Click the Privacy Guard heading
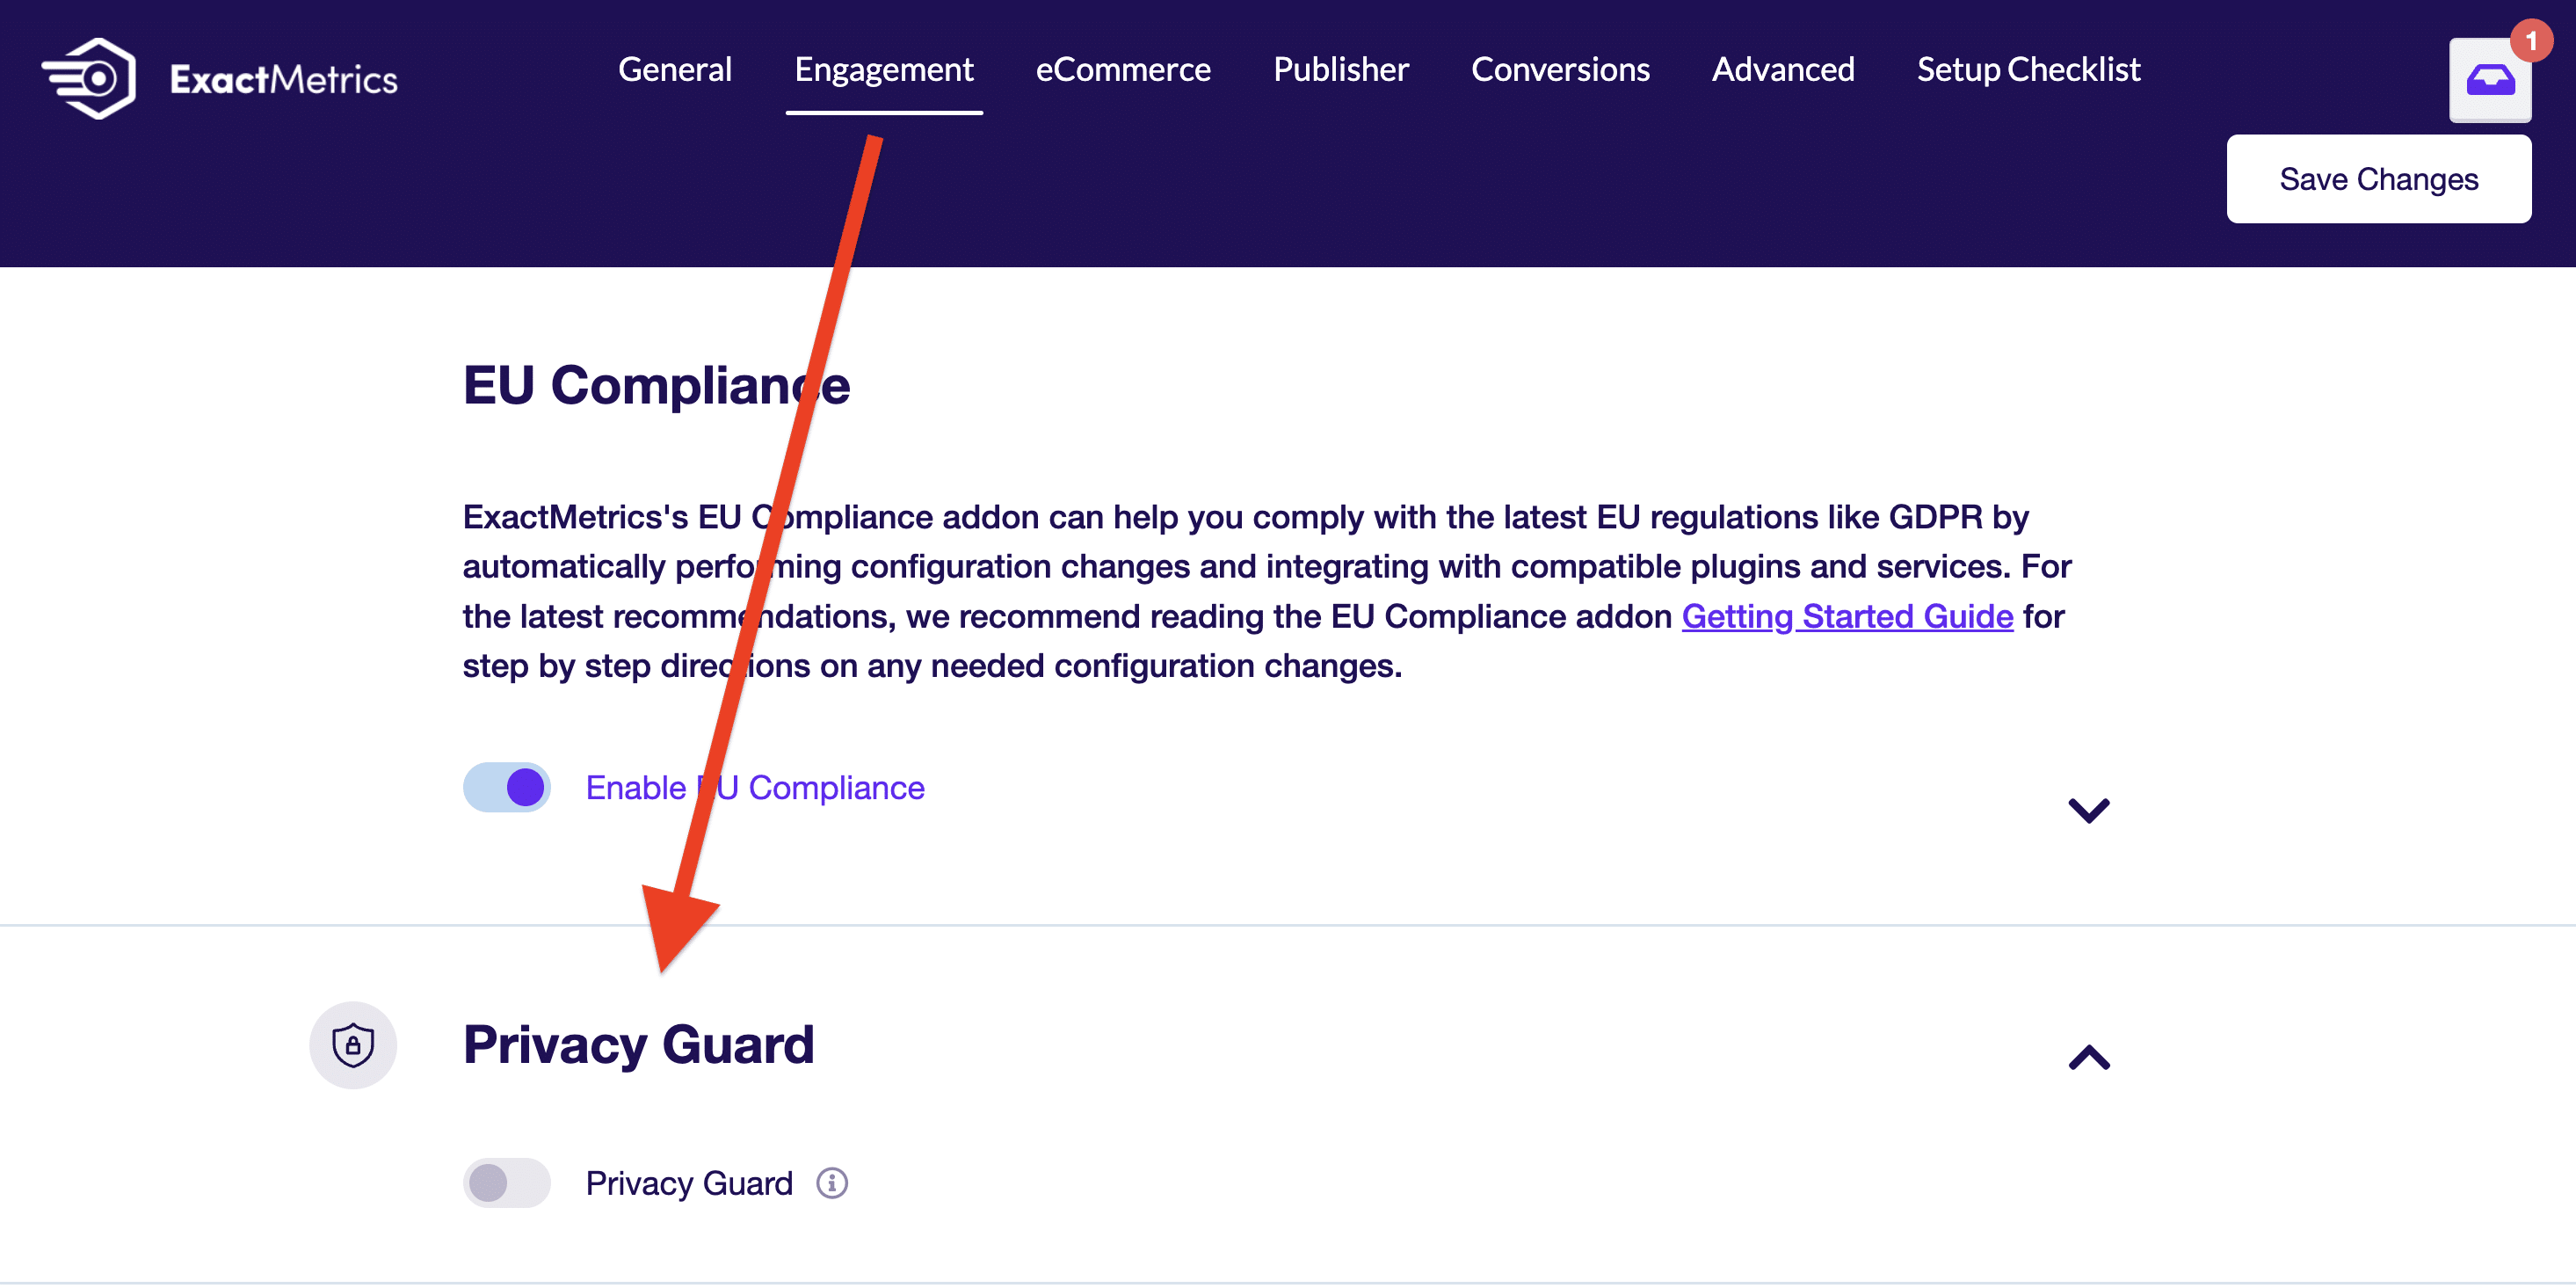The width and height of the screenshot is (2576, 1288). point(638,1045)
